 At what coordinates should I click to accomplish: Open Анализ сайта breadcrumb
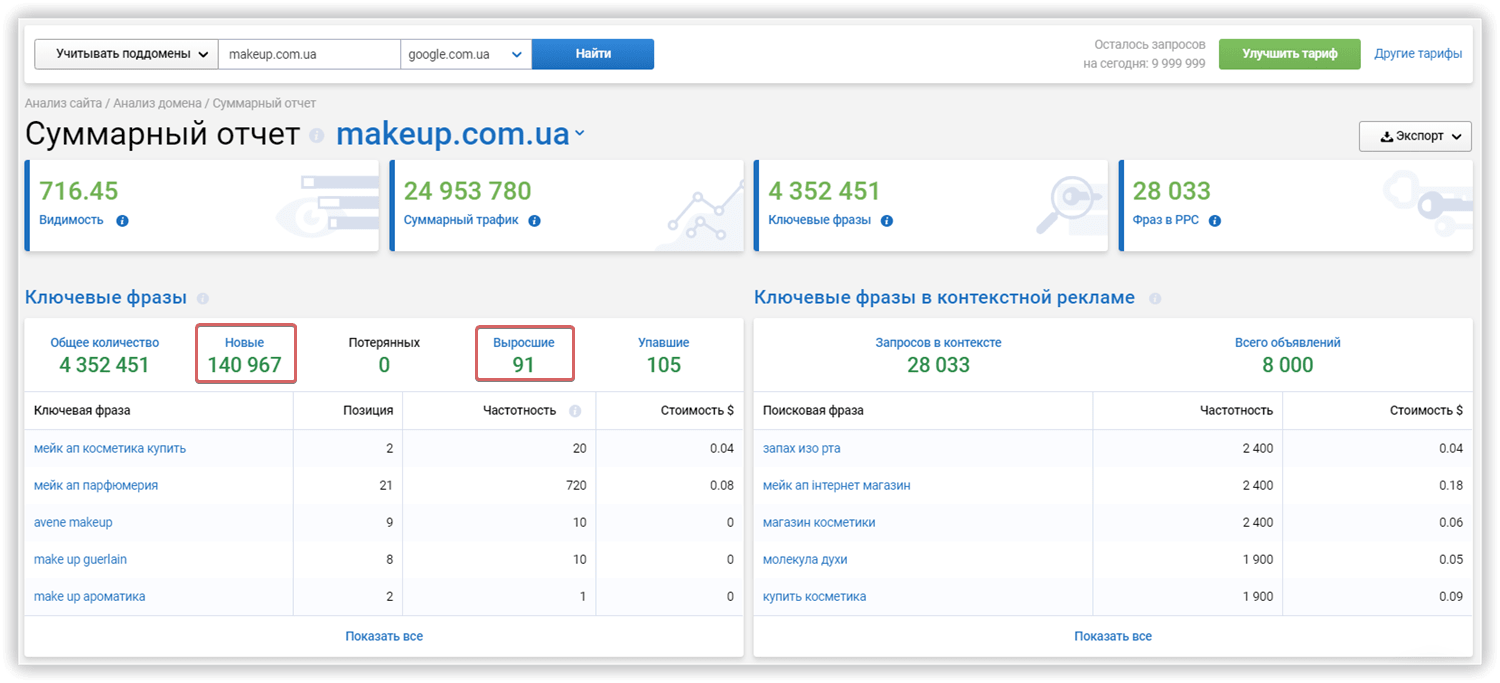(63, 103)
